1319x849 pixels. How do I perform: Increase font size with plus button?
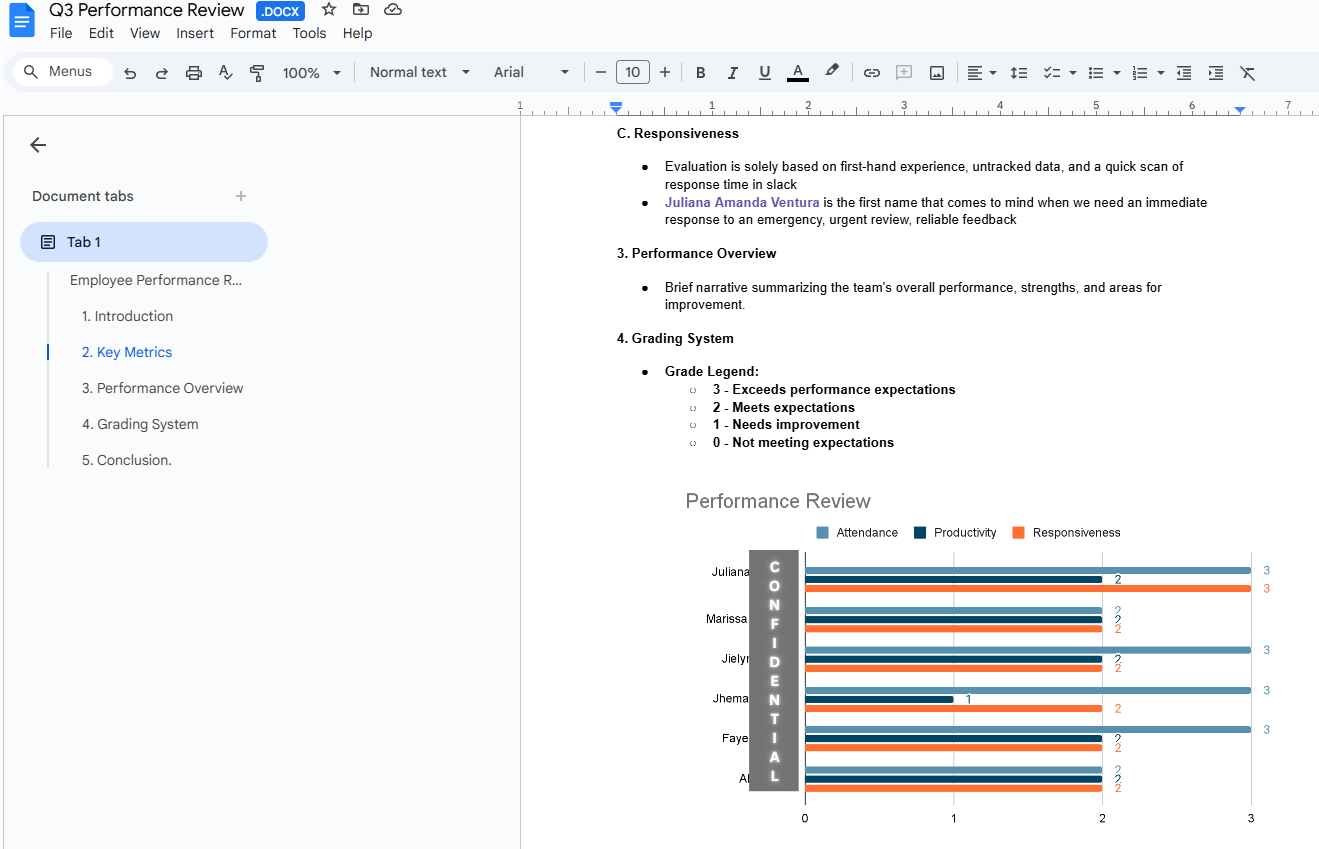pos(665,72)
